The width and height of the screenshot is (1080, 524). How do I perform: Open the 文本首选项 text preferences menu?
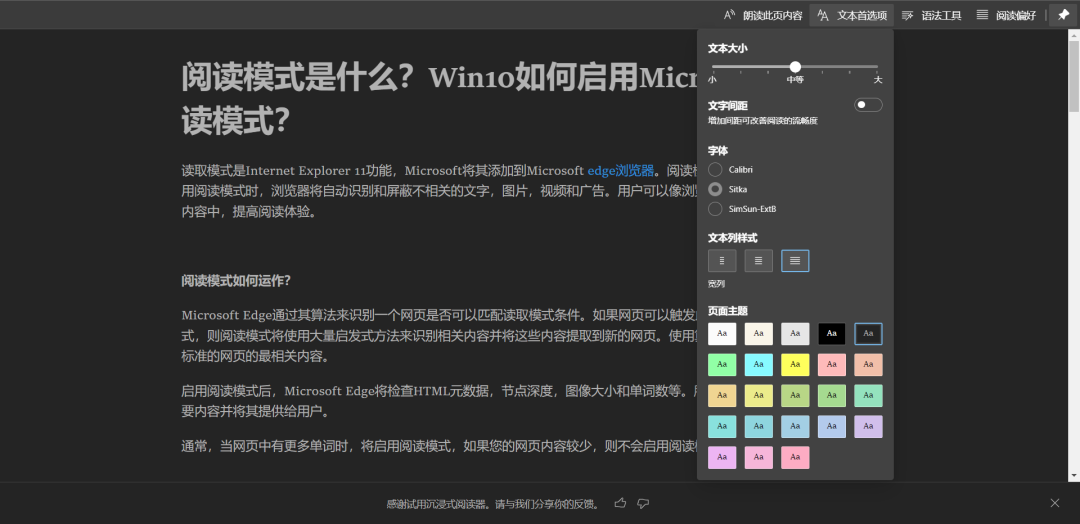[851, 15]
